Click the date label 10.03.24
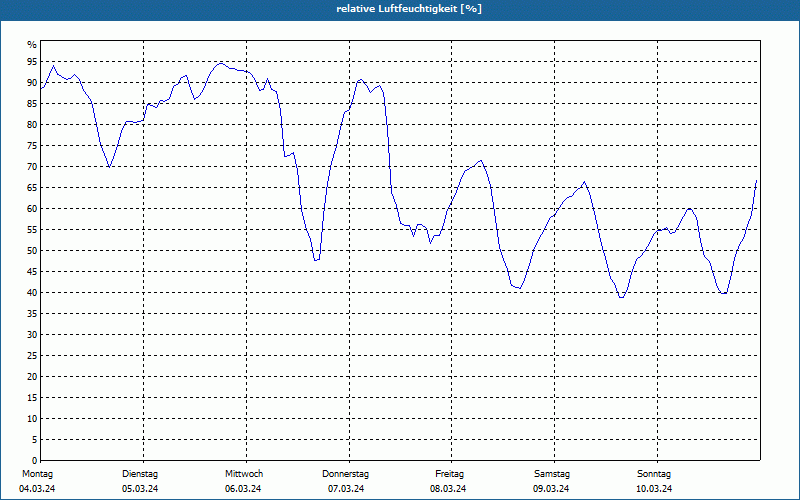 pos(654,489)
